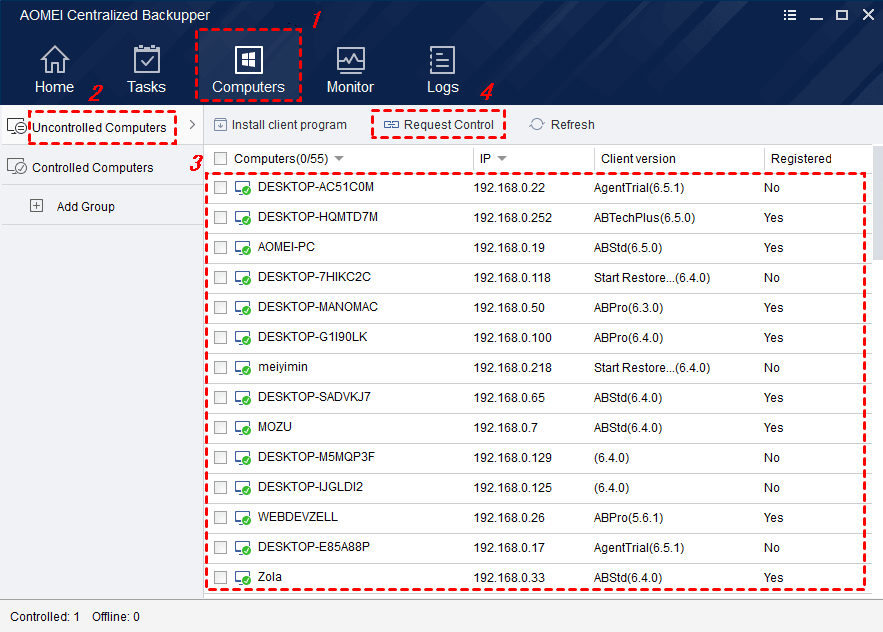The height and width of the screenshot is (632, 883).
Task: Click the Install client program download icon
Action: (220, 124)
